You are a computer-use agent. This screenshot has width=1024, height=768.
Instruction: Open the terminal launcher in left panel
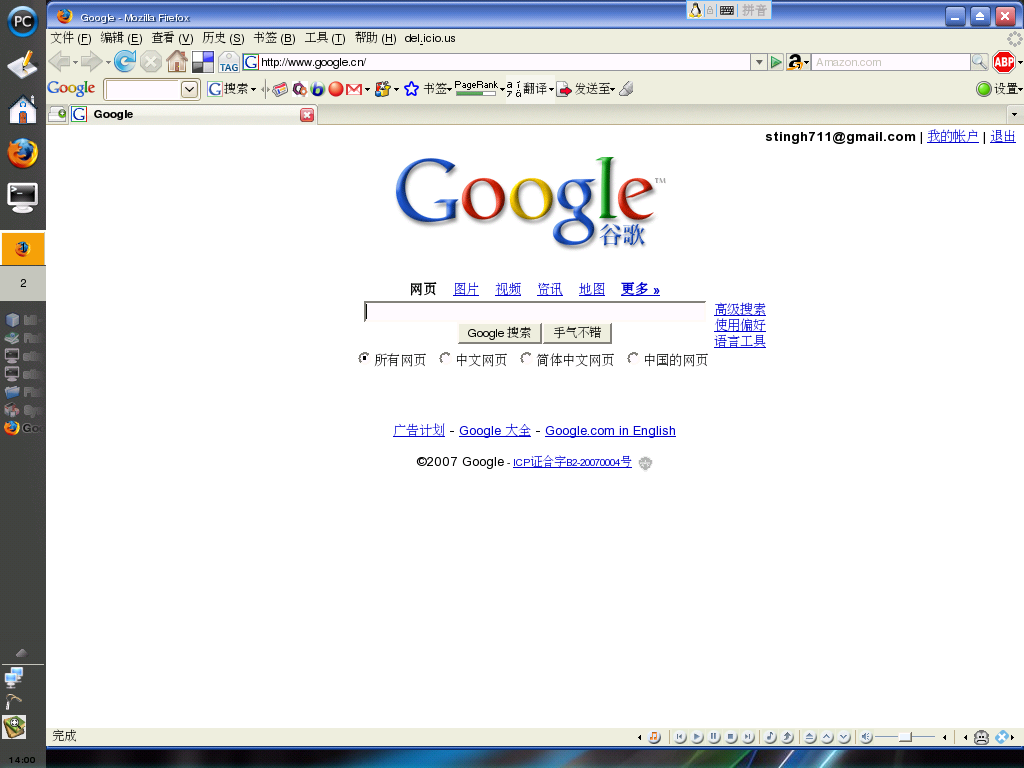(x=23, y=197)
